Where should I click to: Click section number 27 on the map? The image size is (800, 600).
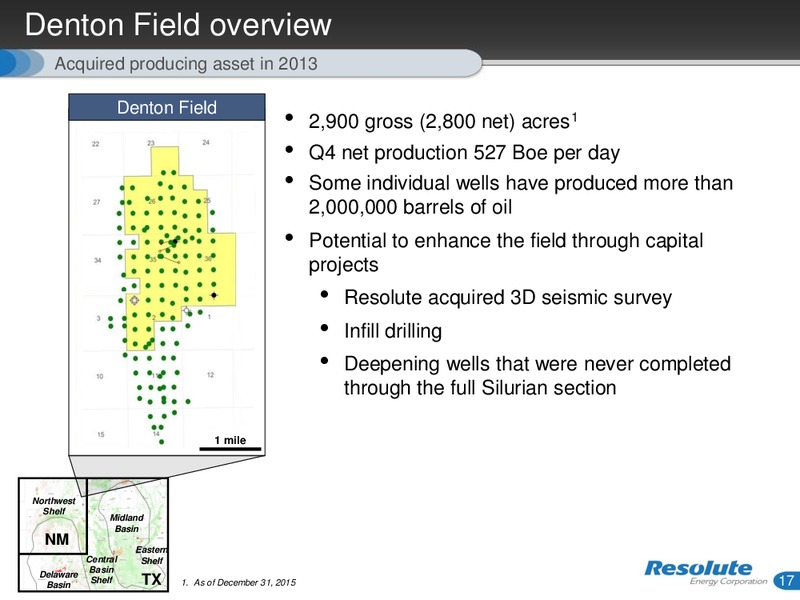pyautogui.click(x=96, y=202)
